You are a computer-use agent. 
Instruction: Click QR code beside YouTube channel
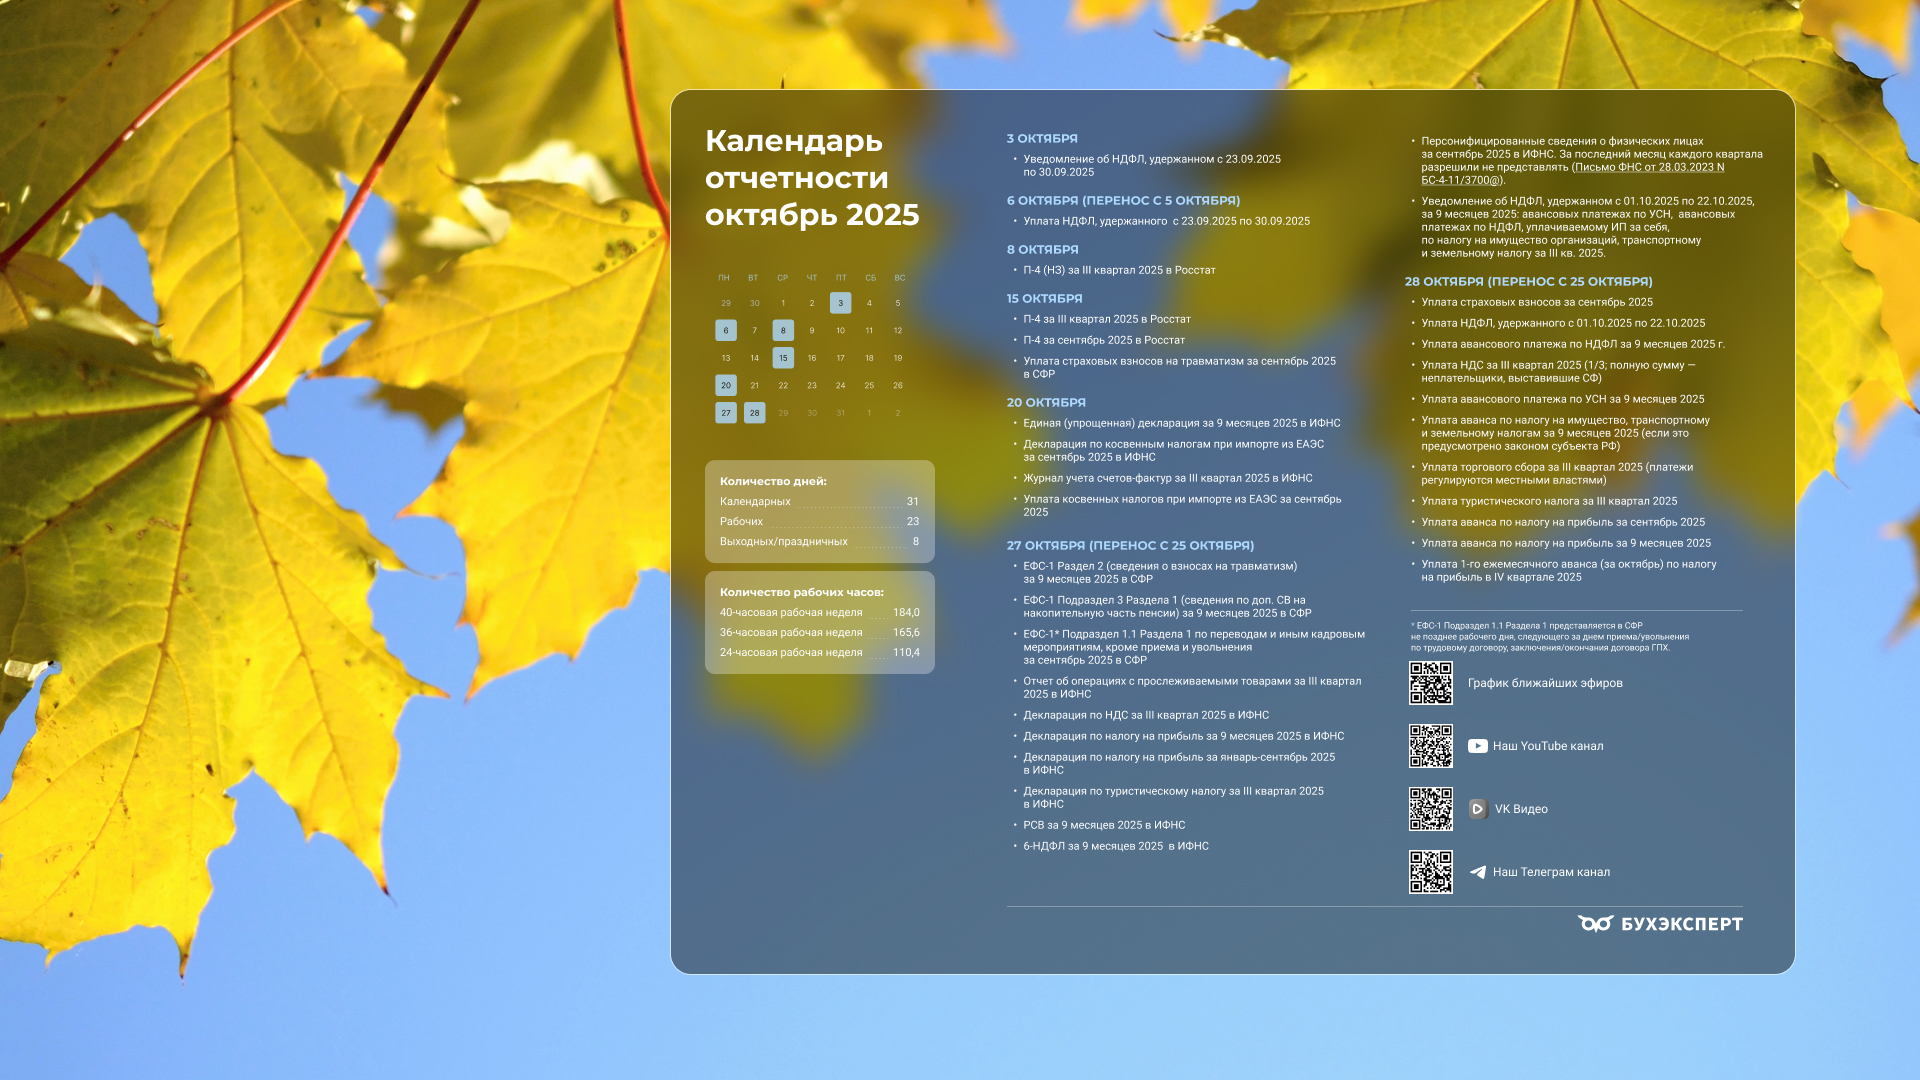1430,746
